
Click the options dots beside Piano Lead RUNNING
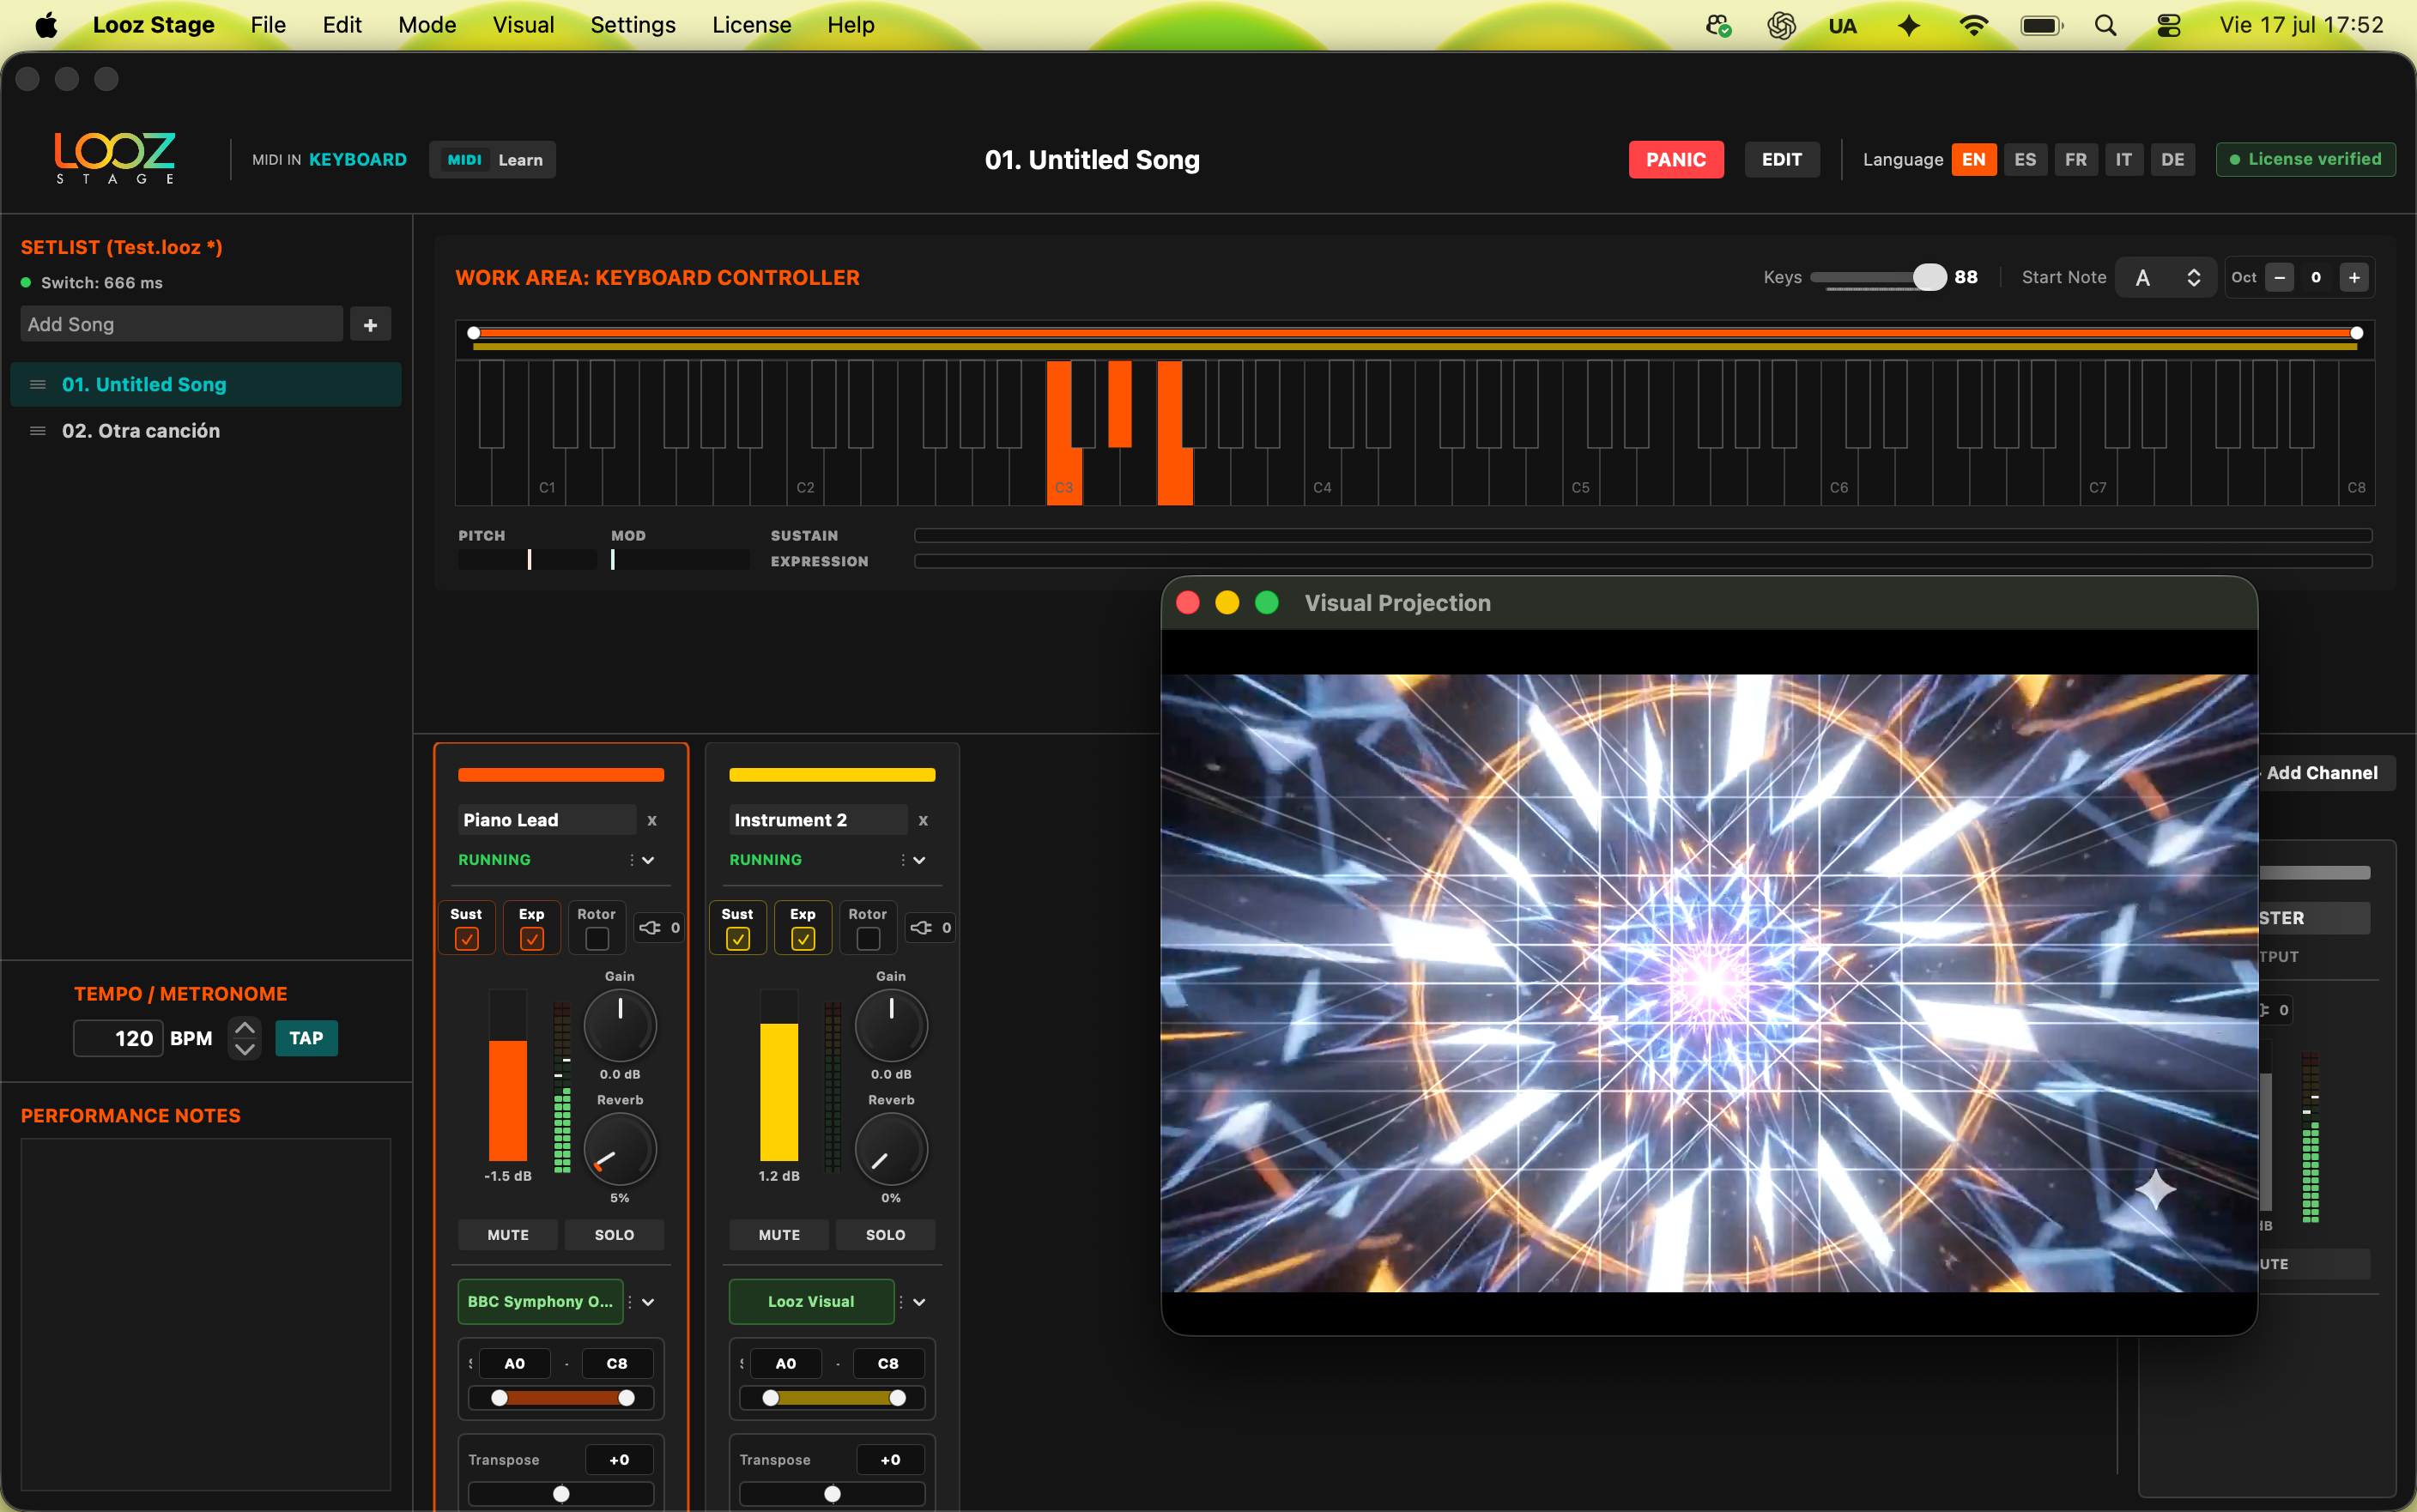pos(631,860)
